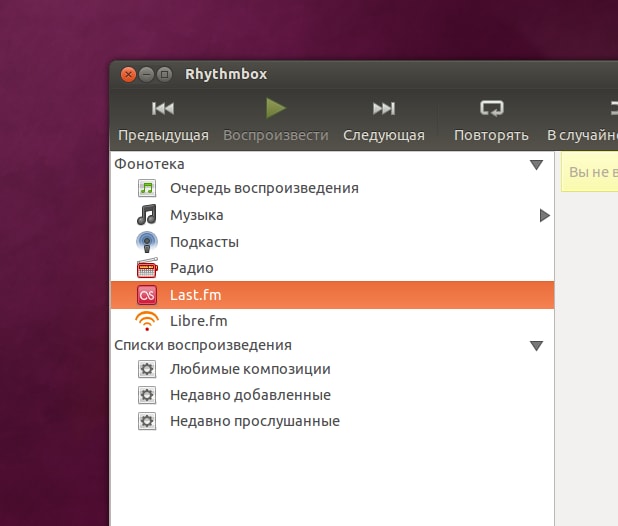
Task: Click the Радио red radio icon
Action: tap(147, 268)
